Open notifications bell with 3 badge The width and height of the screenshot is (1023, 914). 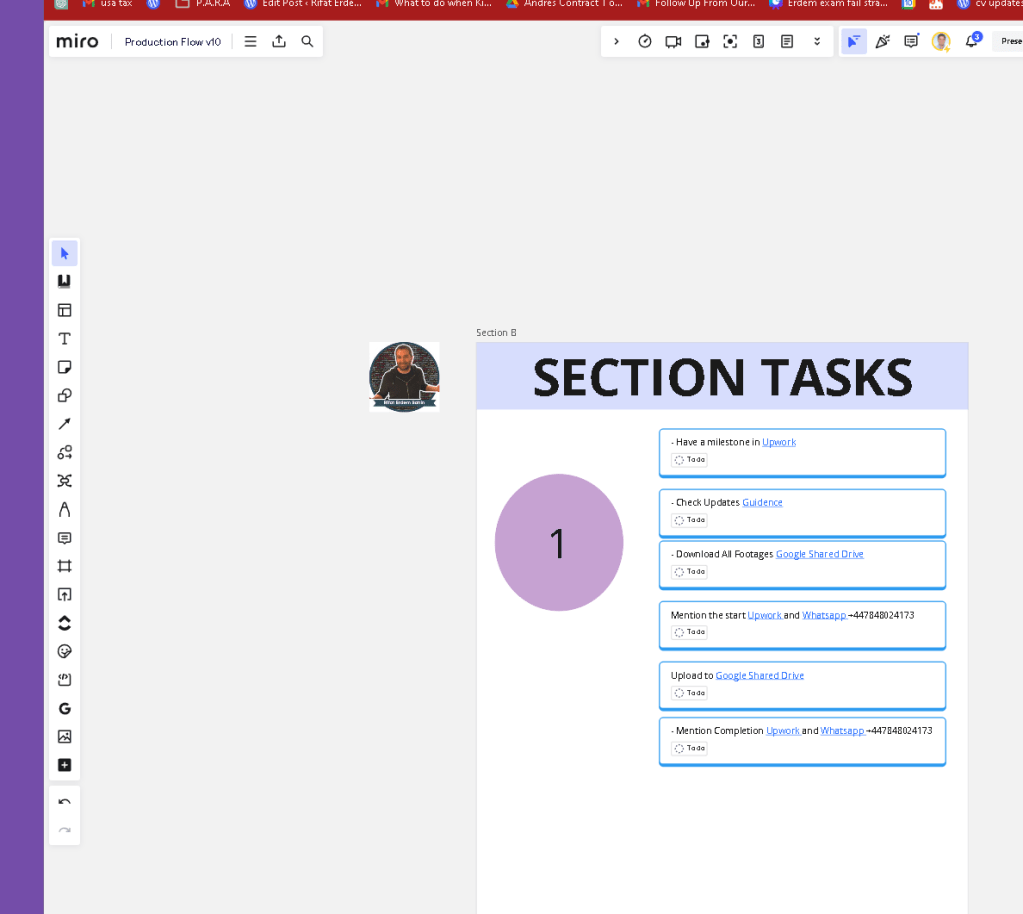pyautogui.click(x=972, y=40)
